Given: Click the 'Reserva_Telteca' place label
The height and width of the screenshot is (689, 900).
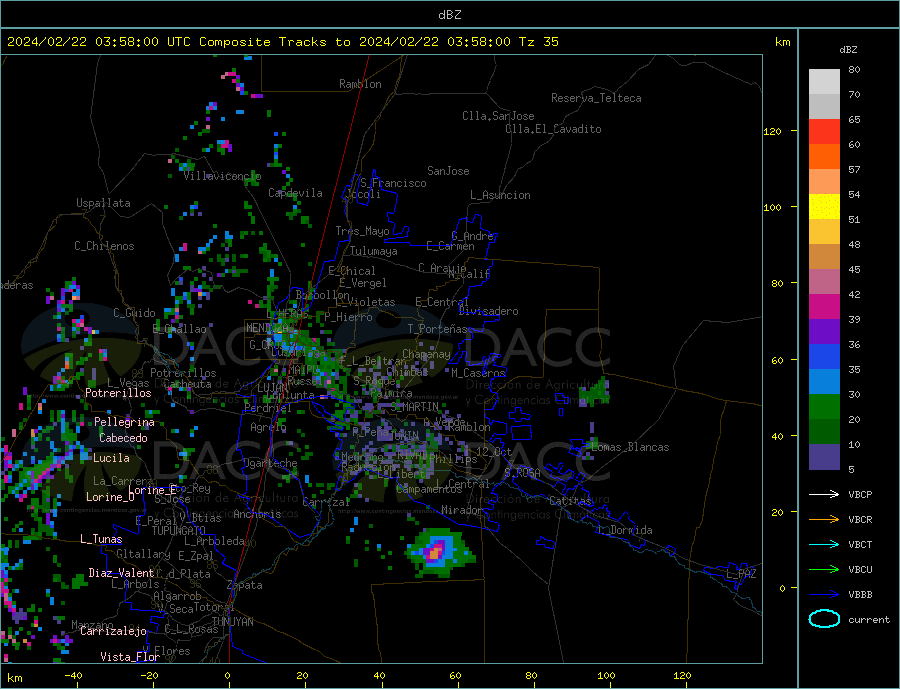Looking at the screenshot, I should [596, 98].
